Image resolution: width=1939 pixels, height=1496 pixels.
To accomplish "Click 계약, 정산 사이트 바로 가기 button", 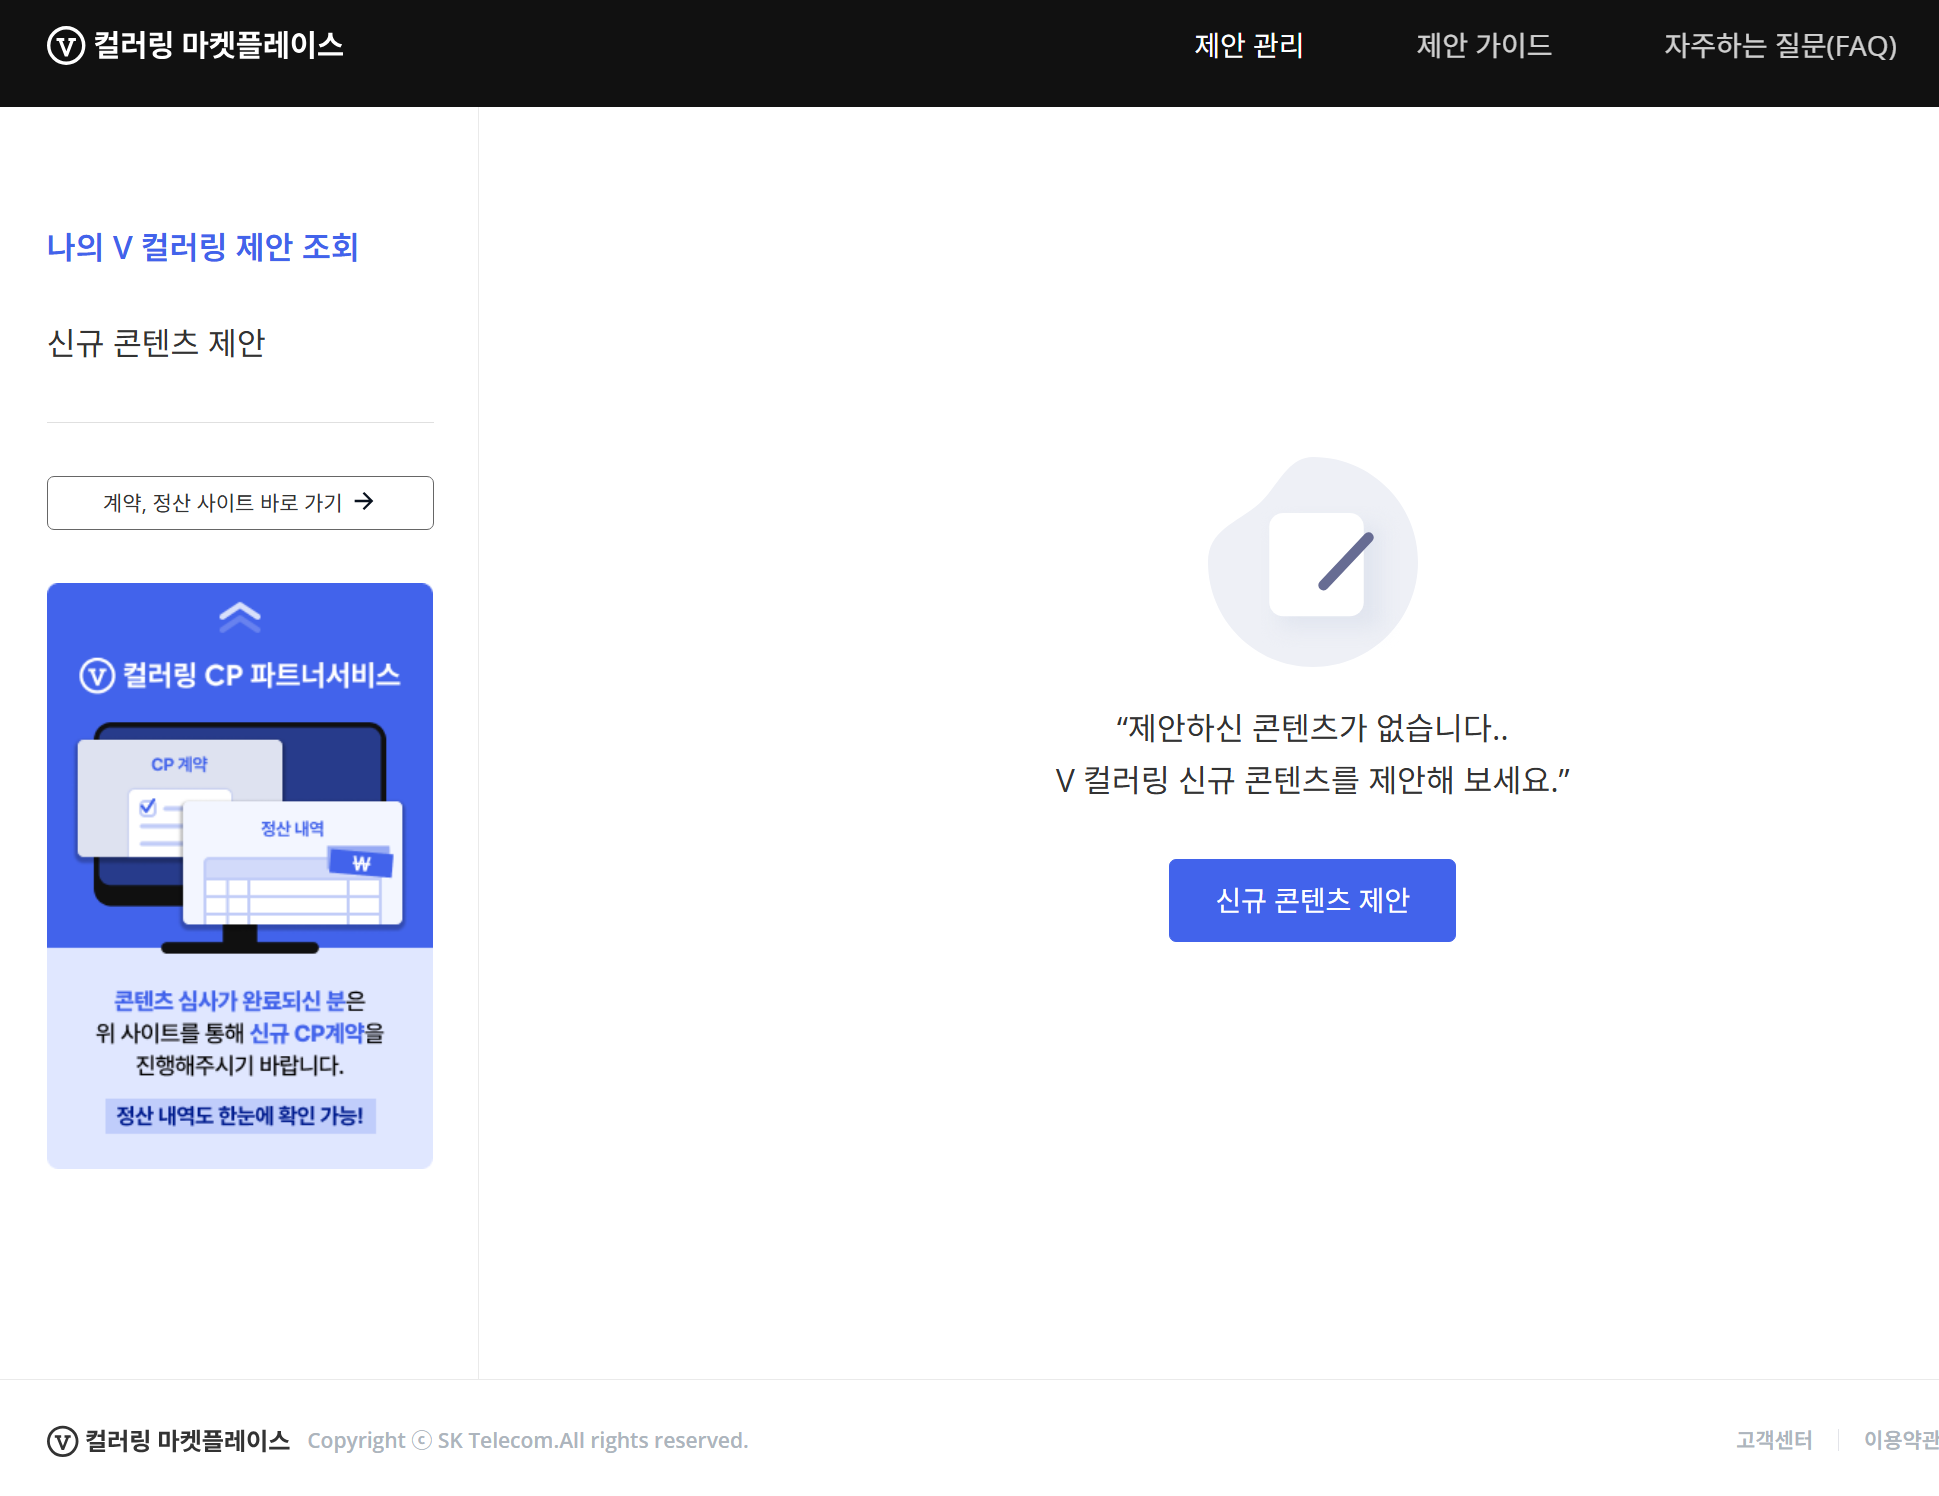I will [x=240, y=502].
